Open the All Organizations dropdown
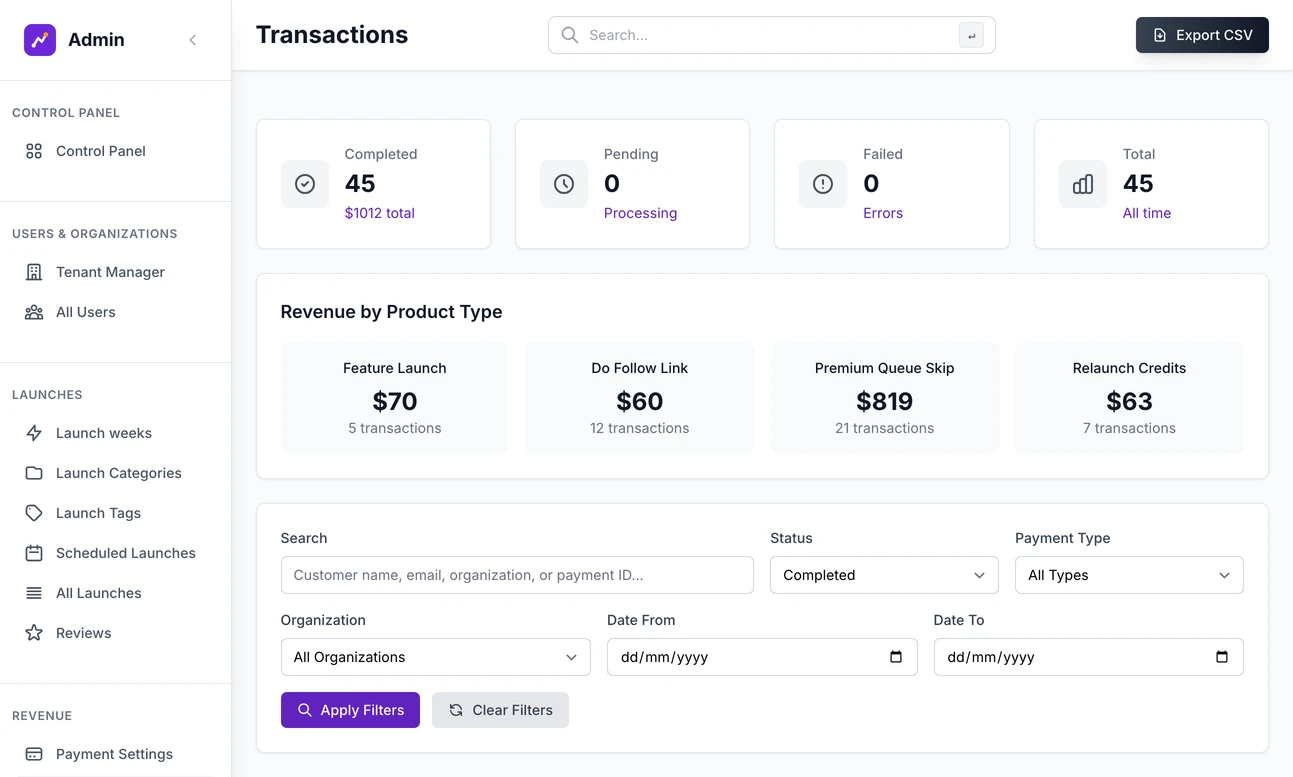Image resolution: width=1293 pixels, height=777 pixels. pyautogui.click(x=436, y=657)
